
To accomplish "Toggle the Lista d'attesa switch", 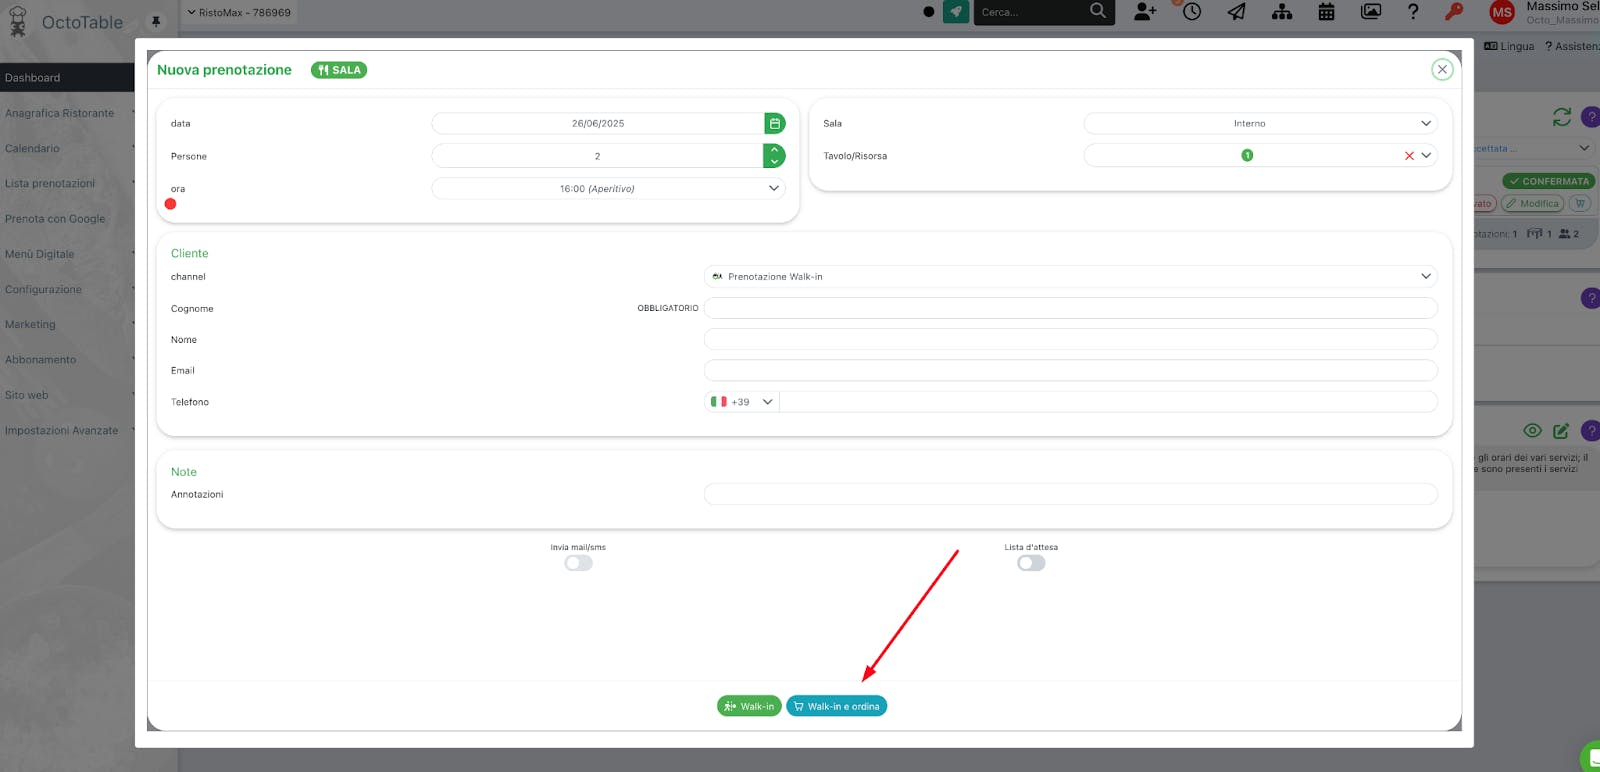I will click(x=1031, y=563).
